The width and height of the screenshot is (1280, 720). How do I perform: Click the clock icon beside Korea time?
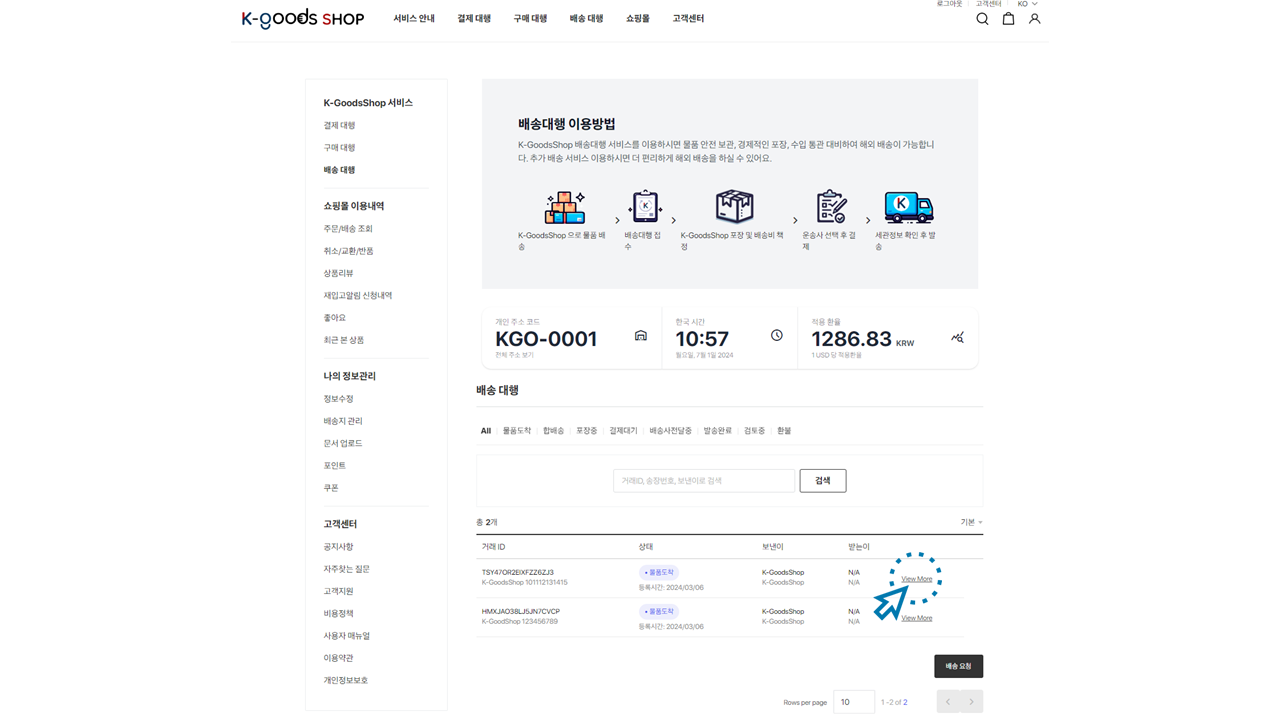pos(776,336)
